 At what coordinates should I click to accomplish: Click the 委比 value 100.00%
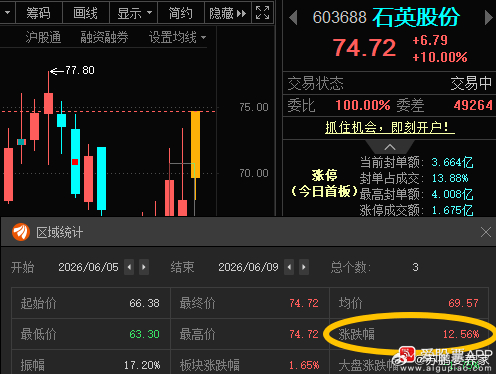tap(363, 105)
